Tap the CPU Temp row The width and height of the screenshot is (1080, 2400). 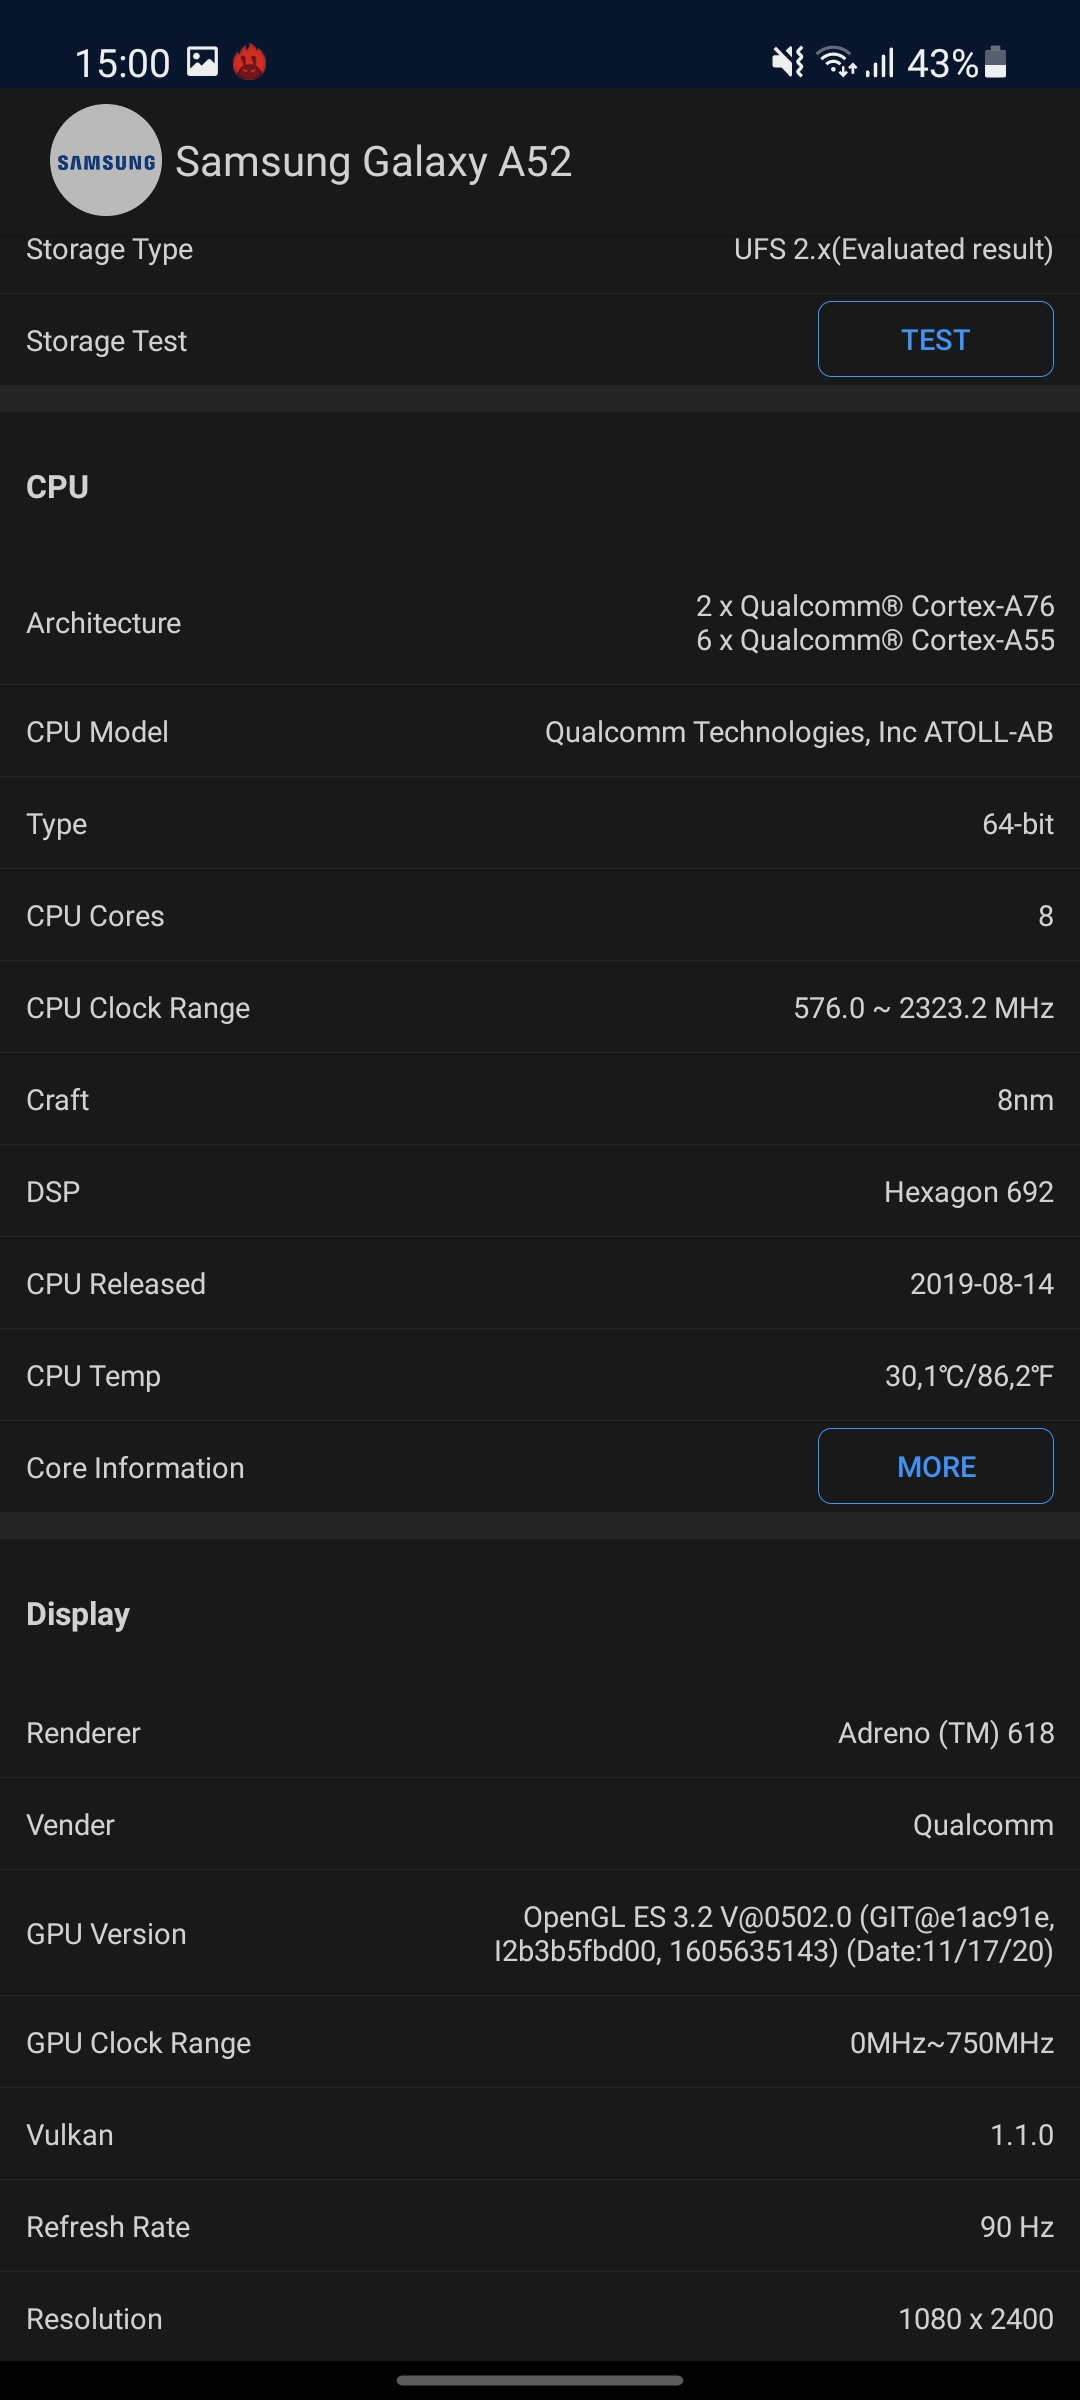[x=540, y=1376]
